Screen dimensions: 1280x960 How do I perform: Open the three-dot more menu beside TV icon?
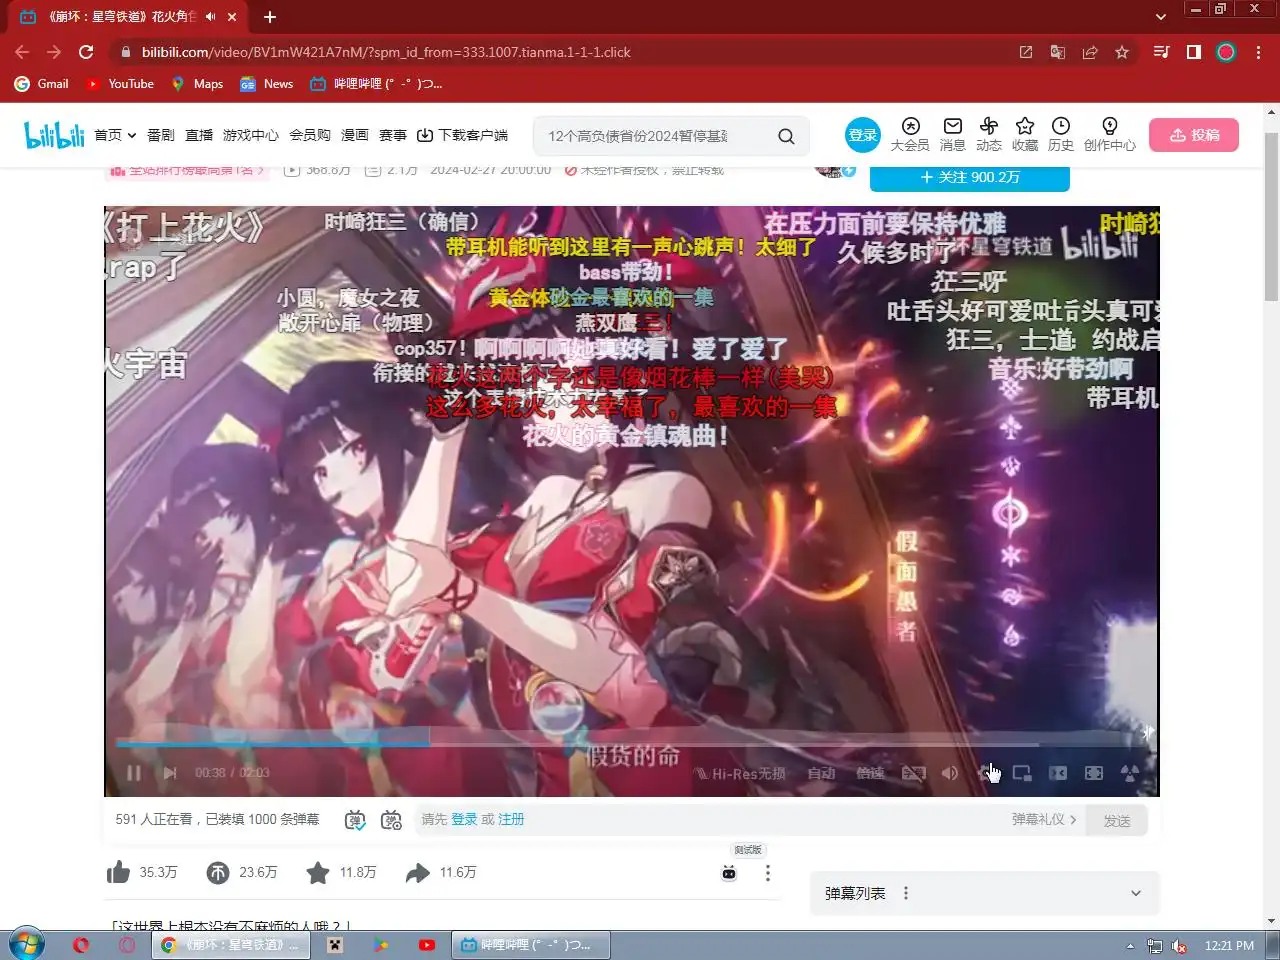[x=767, y=873]
